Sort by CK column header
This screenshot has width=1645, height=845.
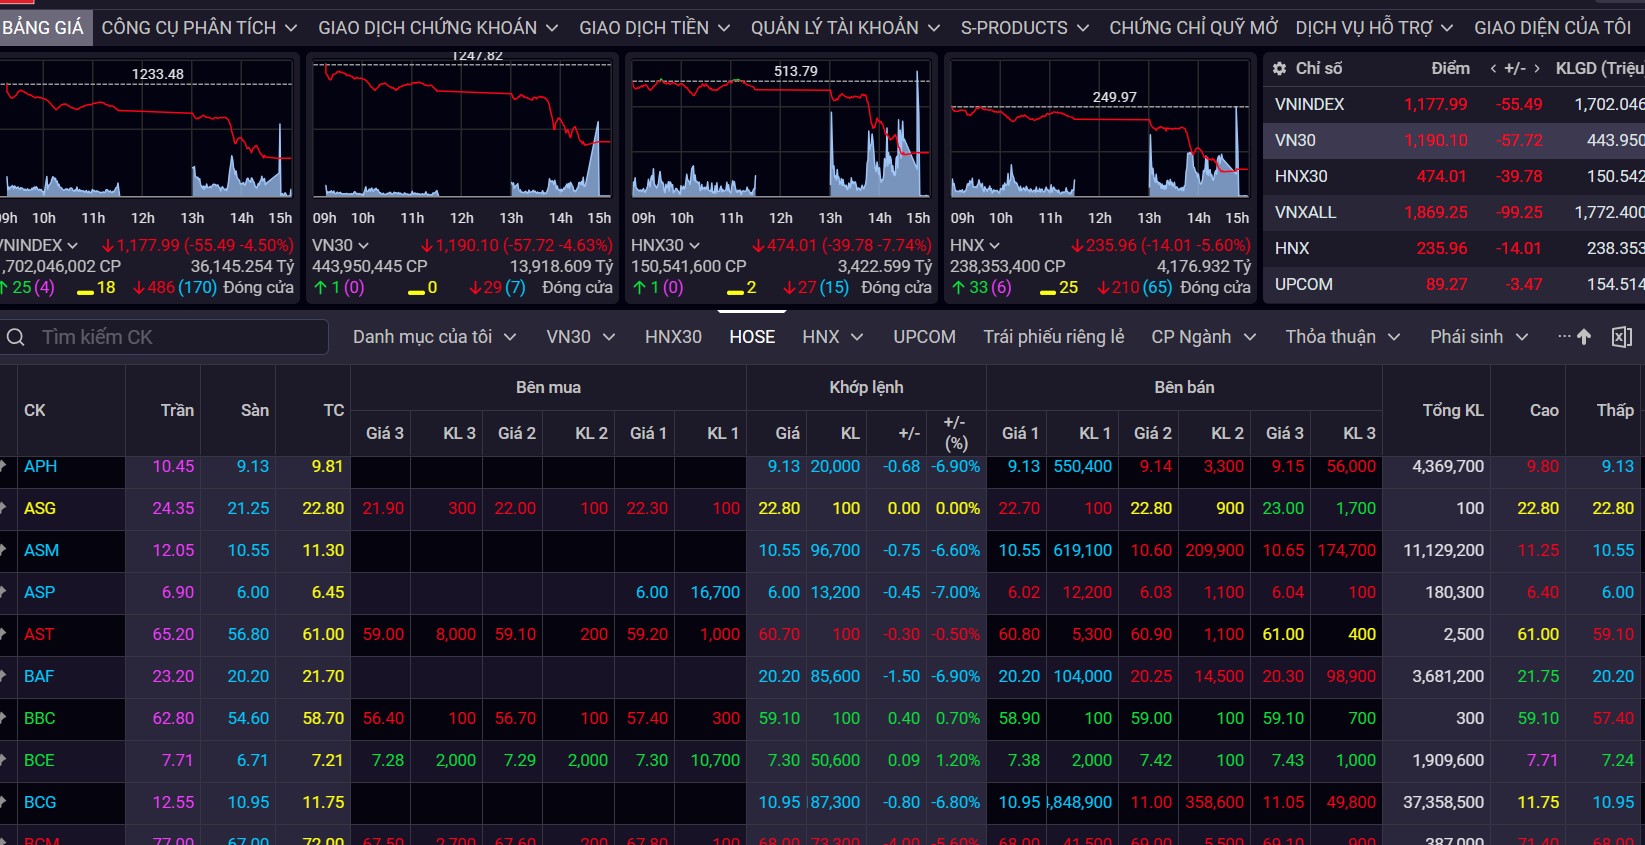35,410
